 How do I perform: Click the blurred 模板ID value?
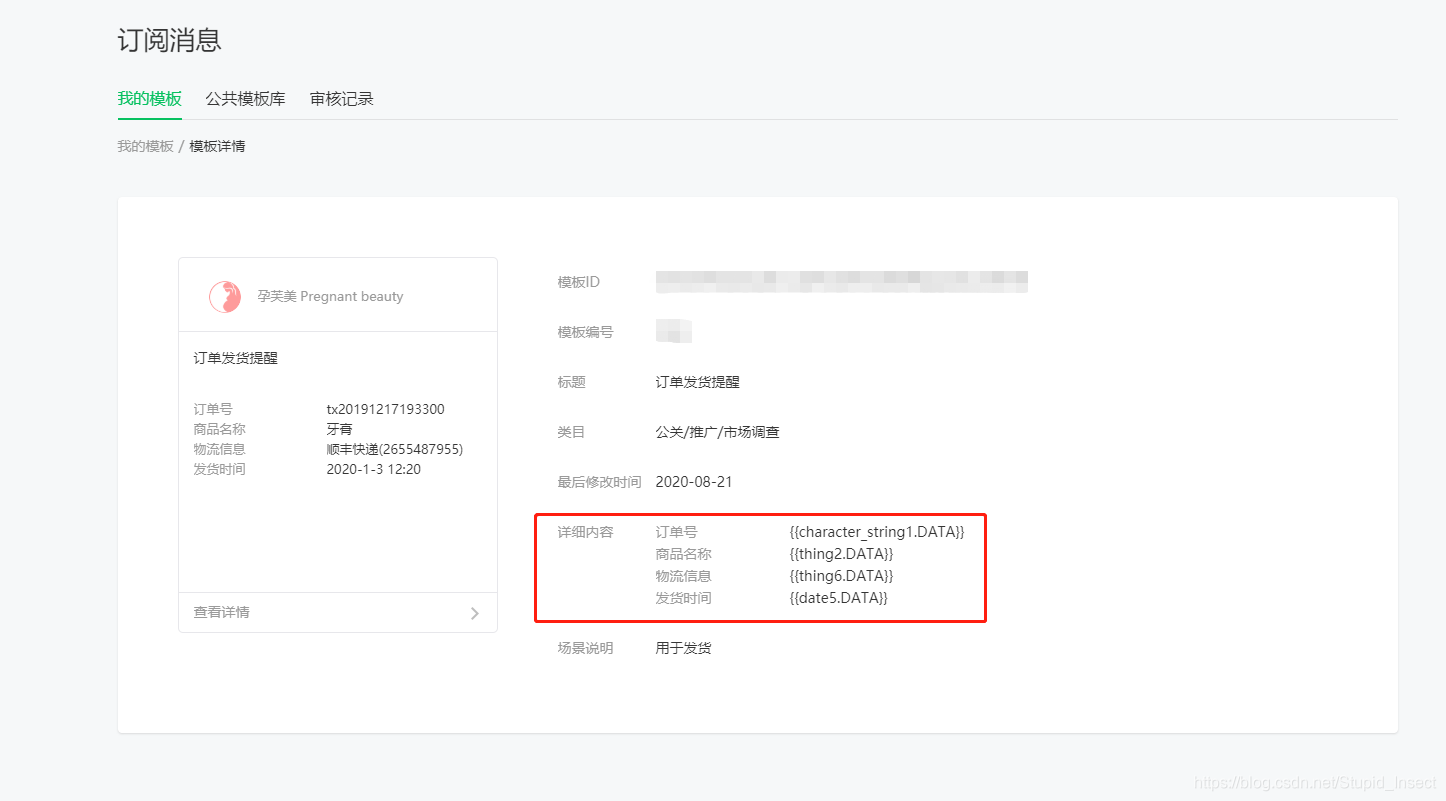coord(841,281)
